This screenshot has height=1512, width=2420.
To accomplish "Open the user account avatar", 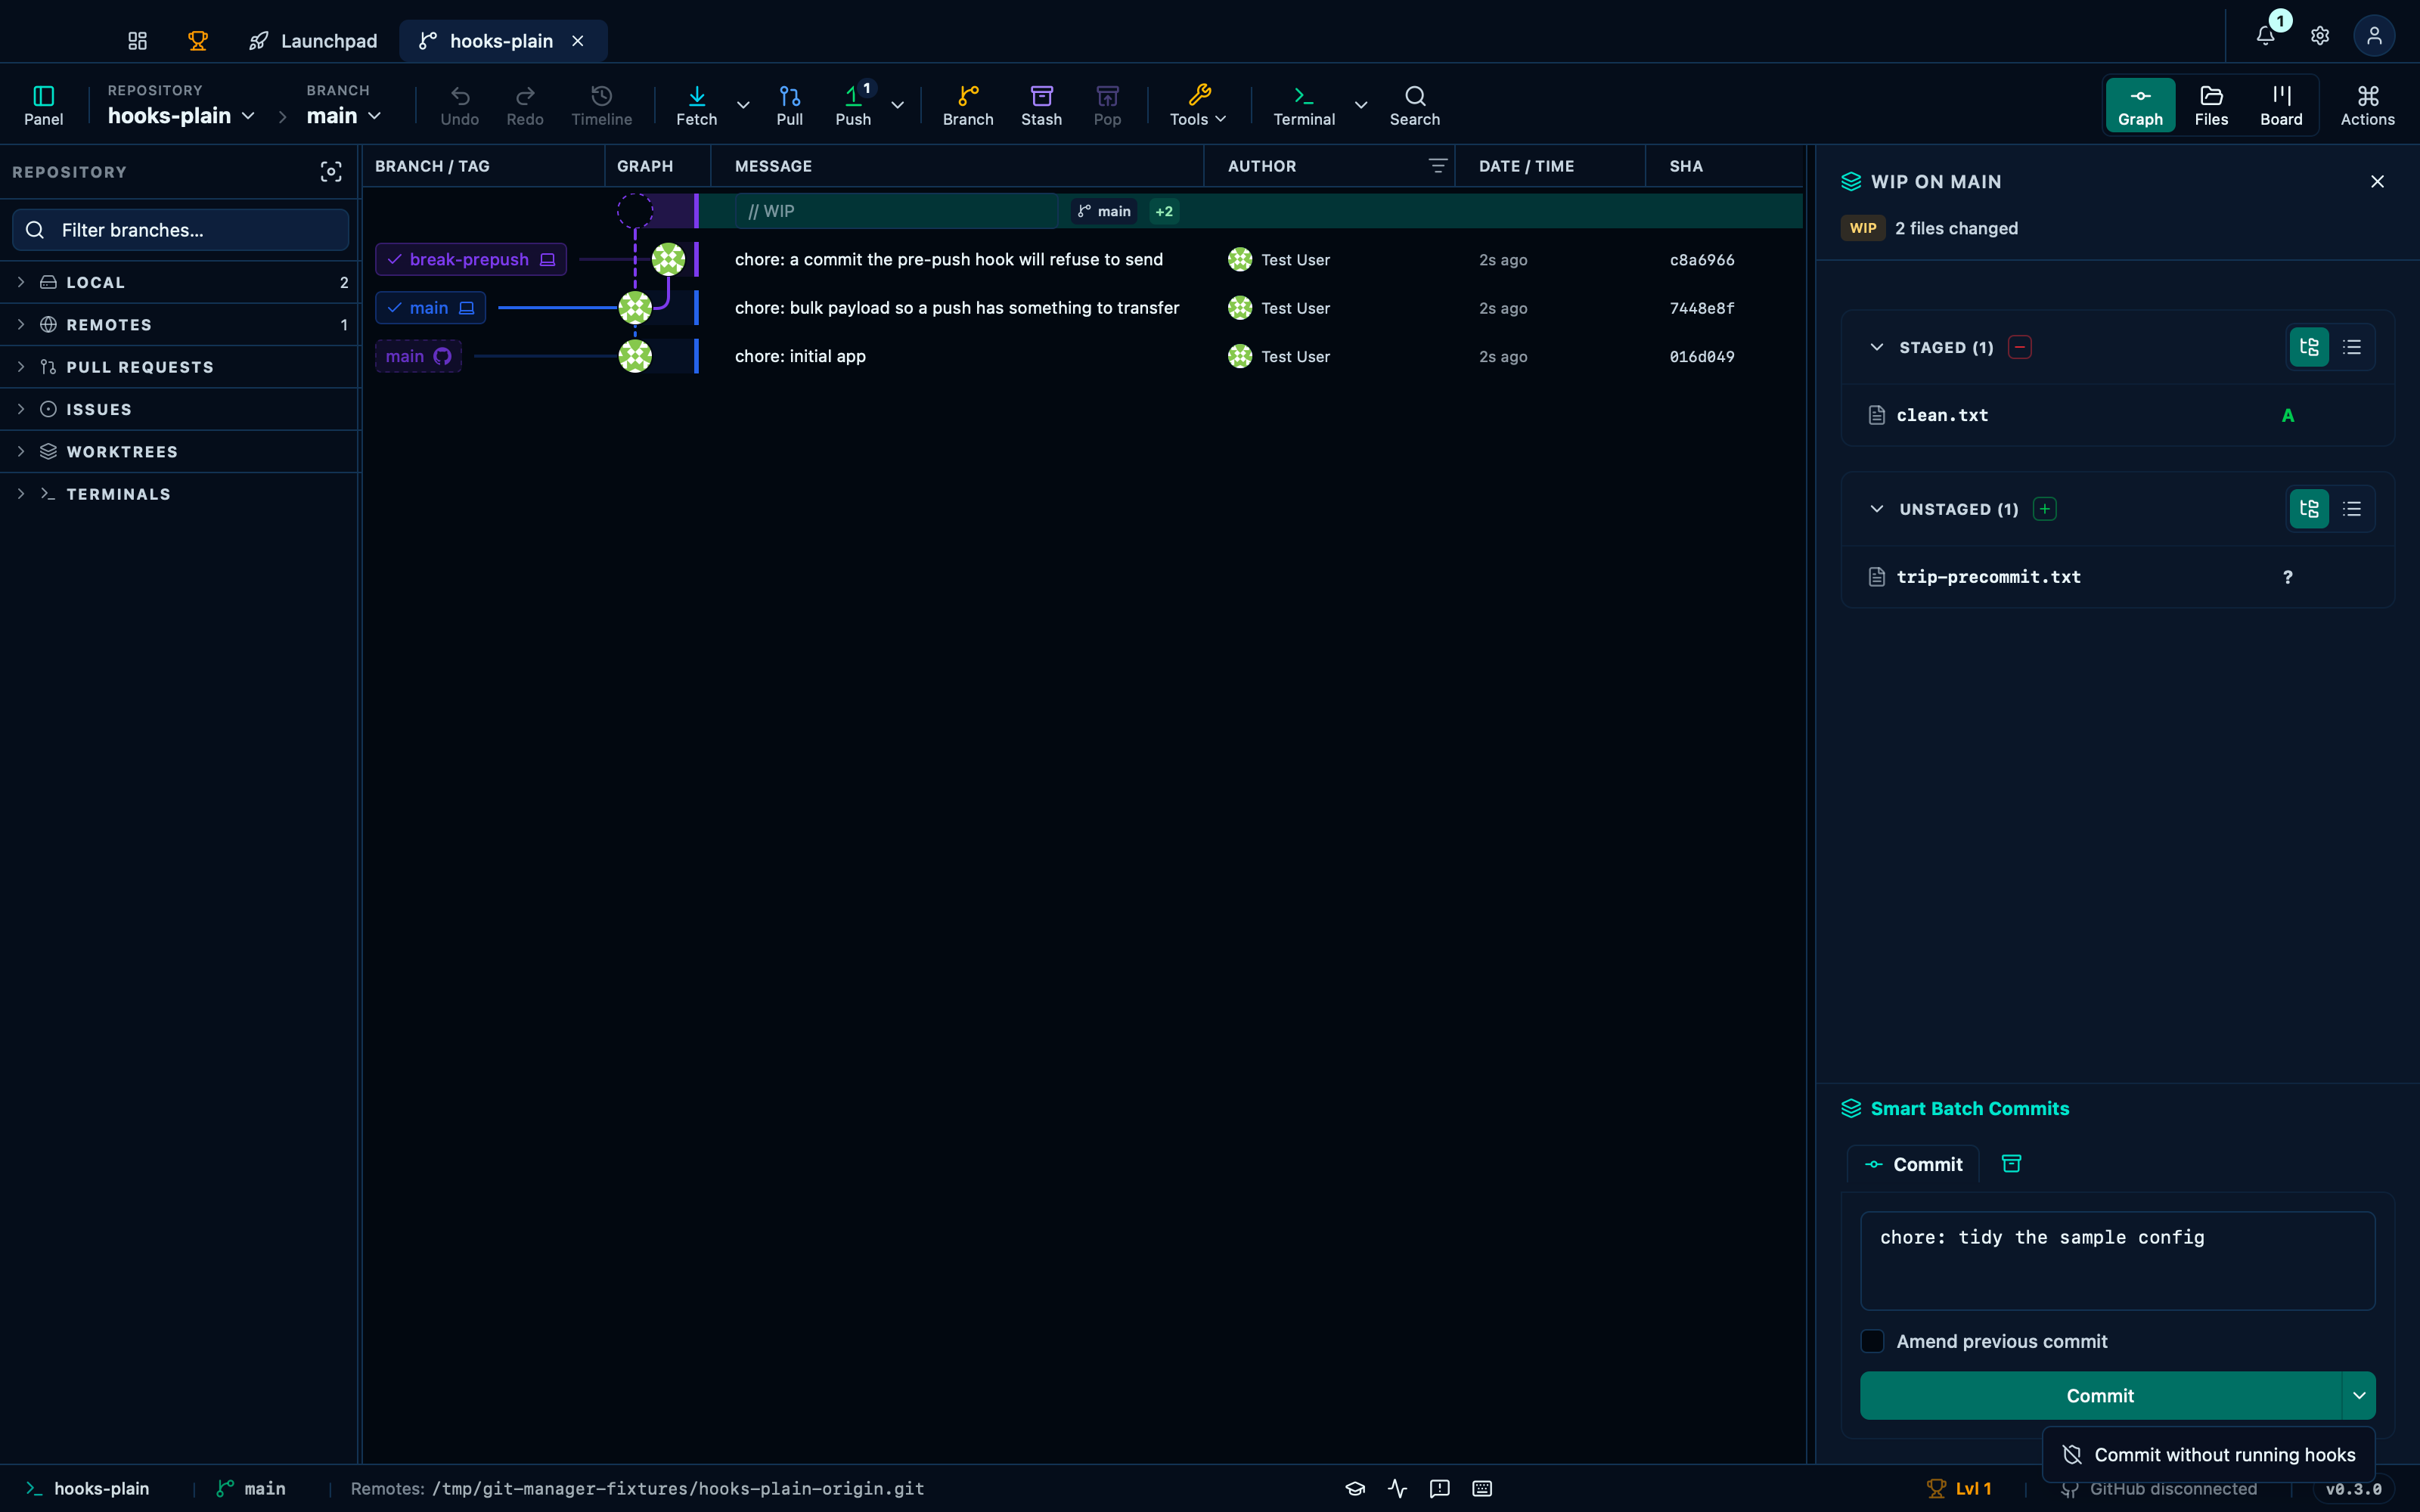I will point(2374,36).
